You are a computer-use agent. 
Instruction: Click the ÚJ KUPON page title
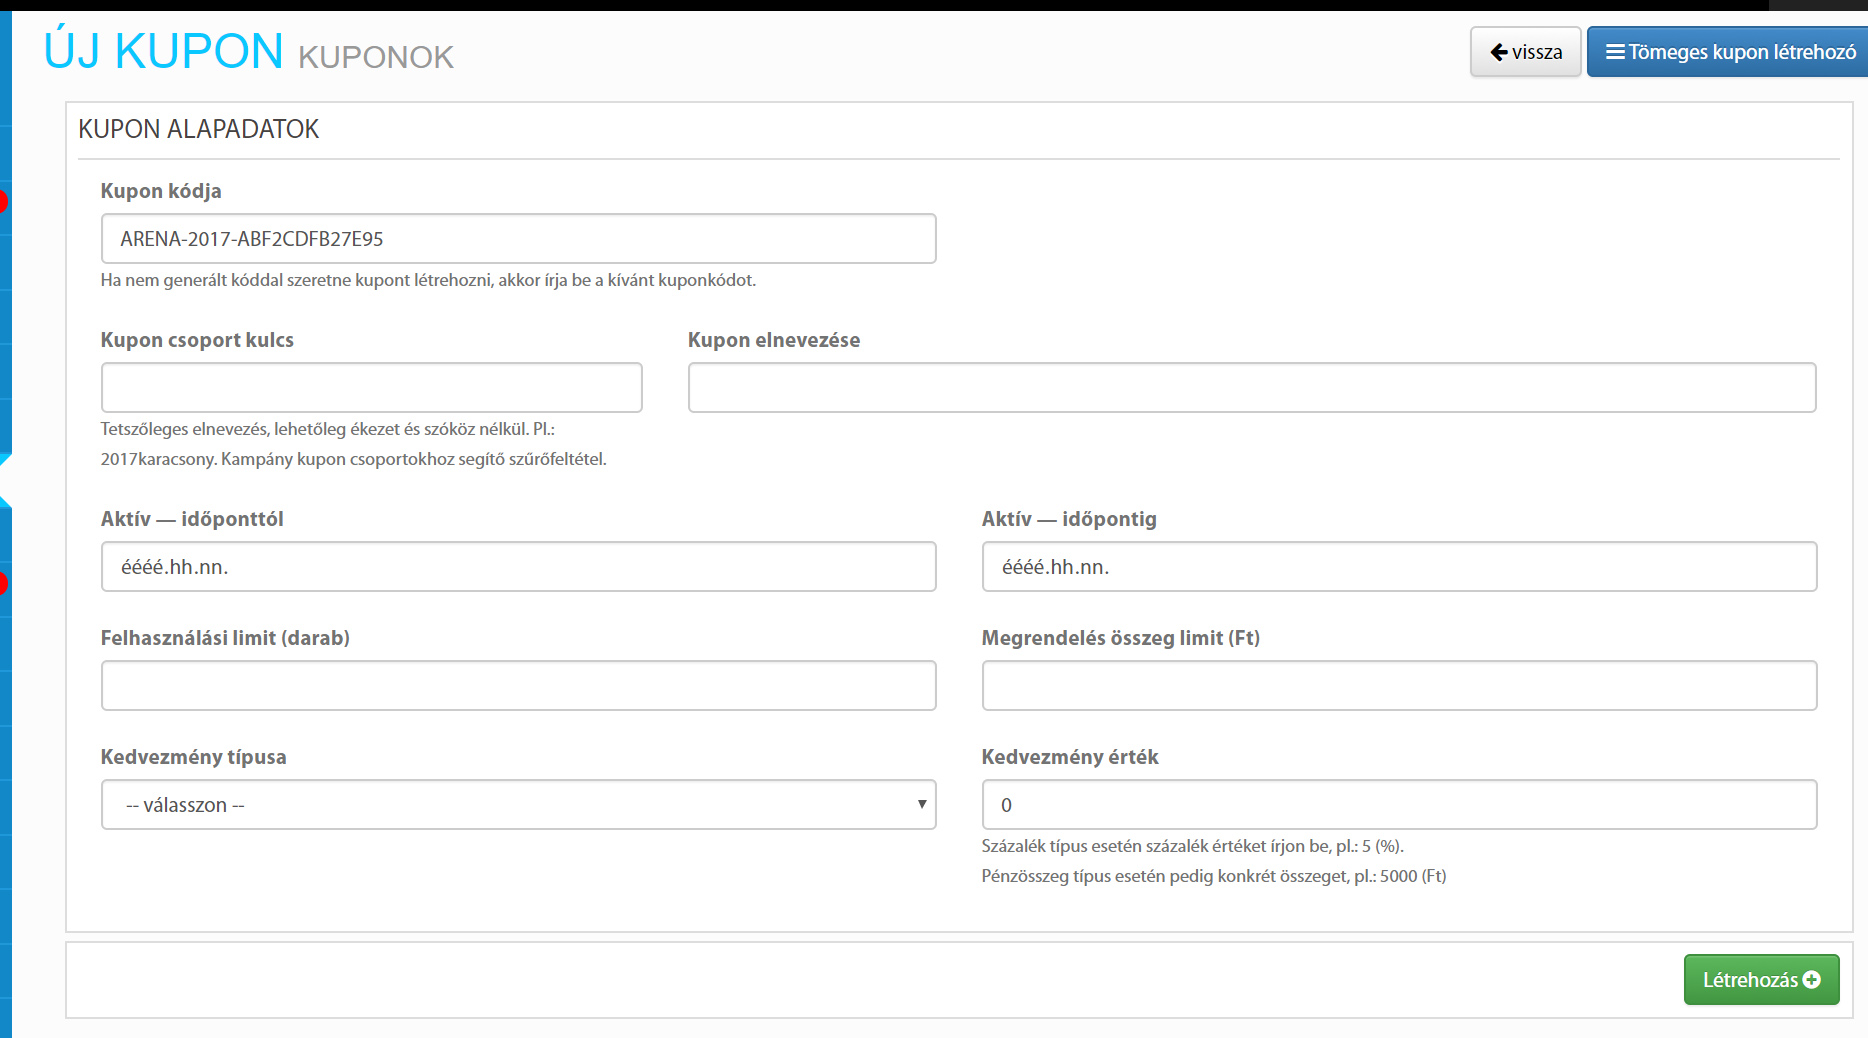164,51
